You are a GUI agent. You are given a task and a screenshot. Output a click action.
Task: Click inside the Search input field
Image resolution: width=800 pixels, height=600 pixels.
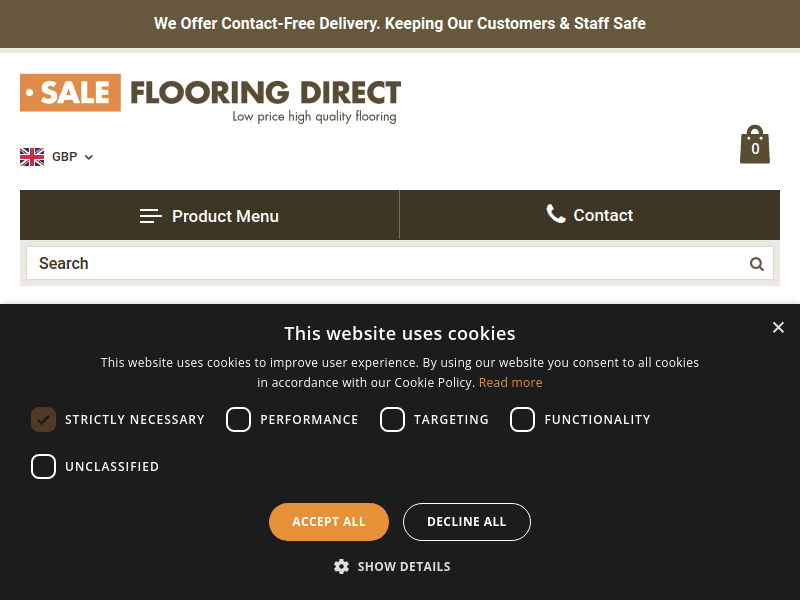300,263
